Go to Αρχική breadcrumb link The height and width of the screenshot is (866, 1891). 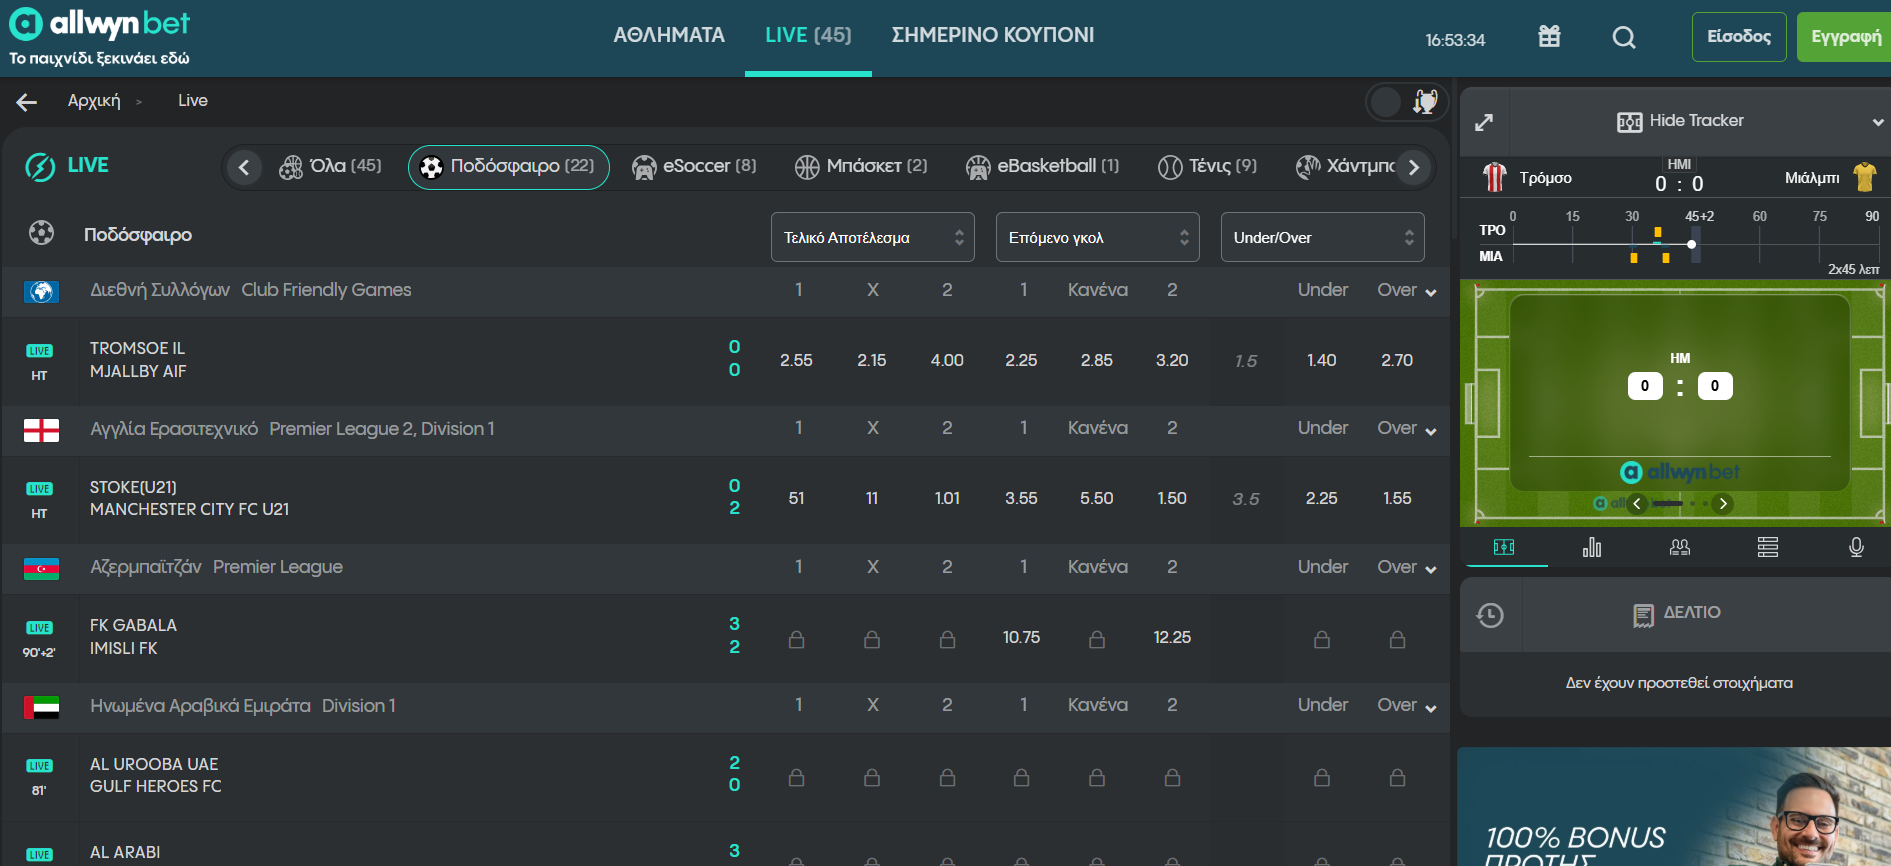(x=94, y=101)
